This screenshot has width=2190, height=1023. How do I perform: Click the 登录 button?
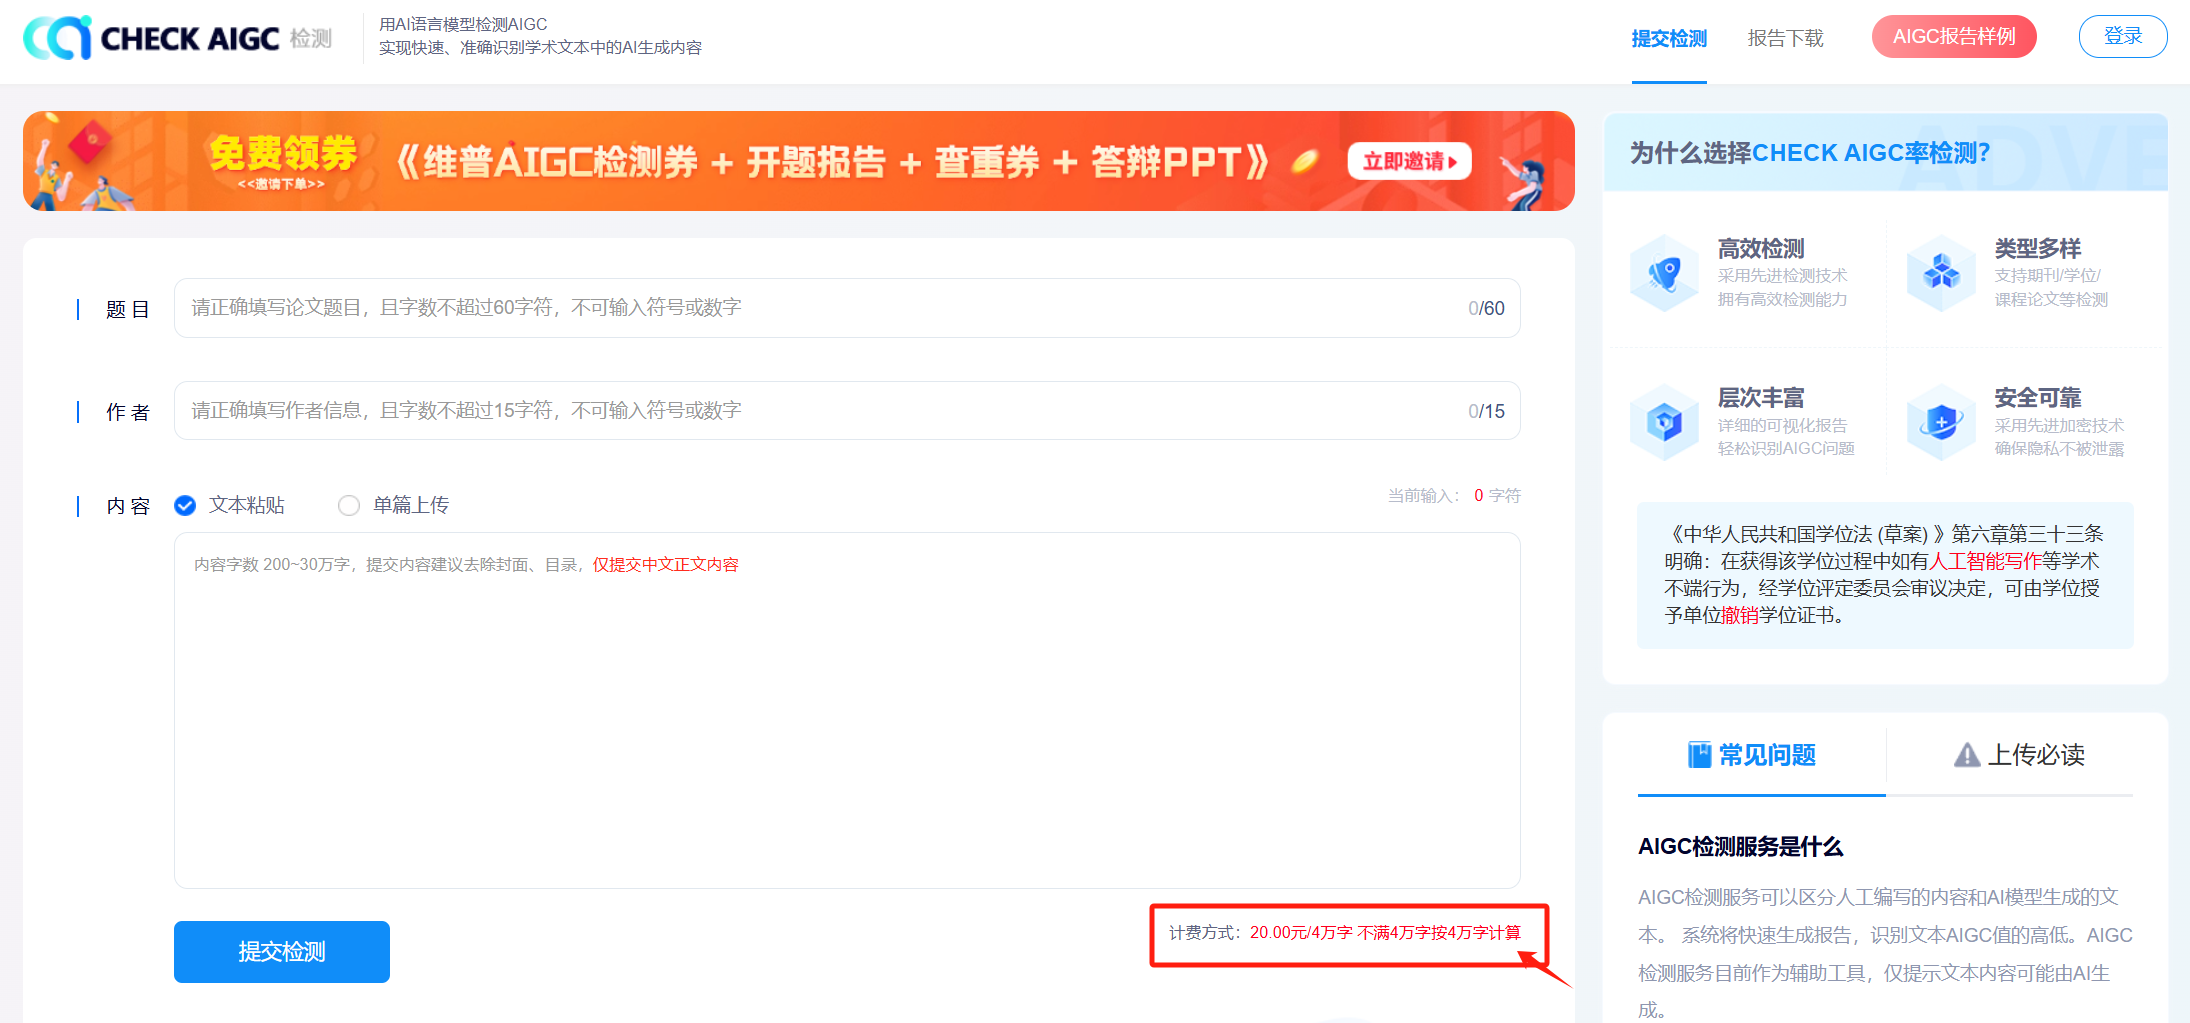pyautogui.click(x=2123, y=37)
